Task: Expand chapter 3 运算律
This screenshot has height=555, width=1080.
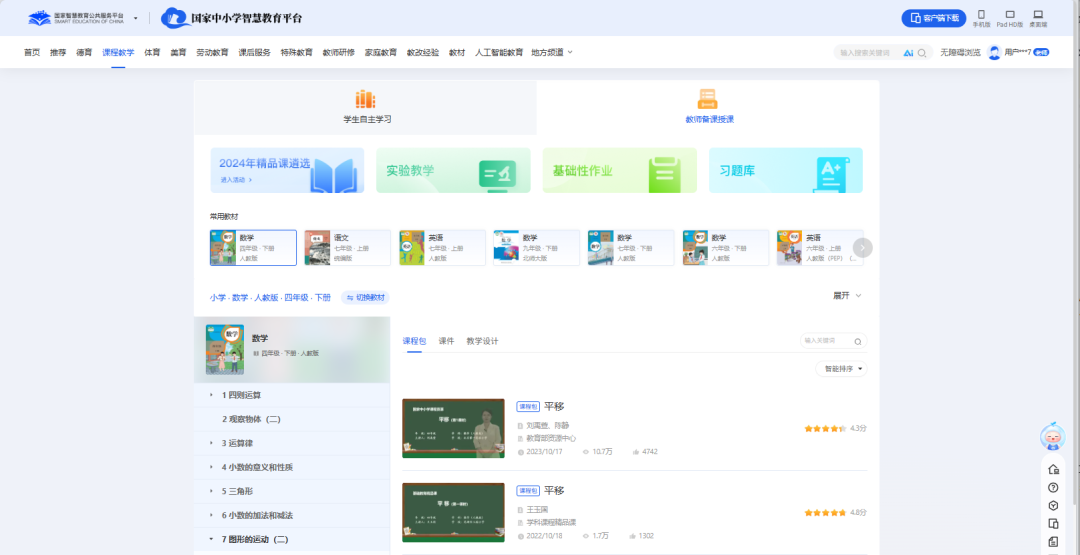Action: click(x=292, y=443)
